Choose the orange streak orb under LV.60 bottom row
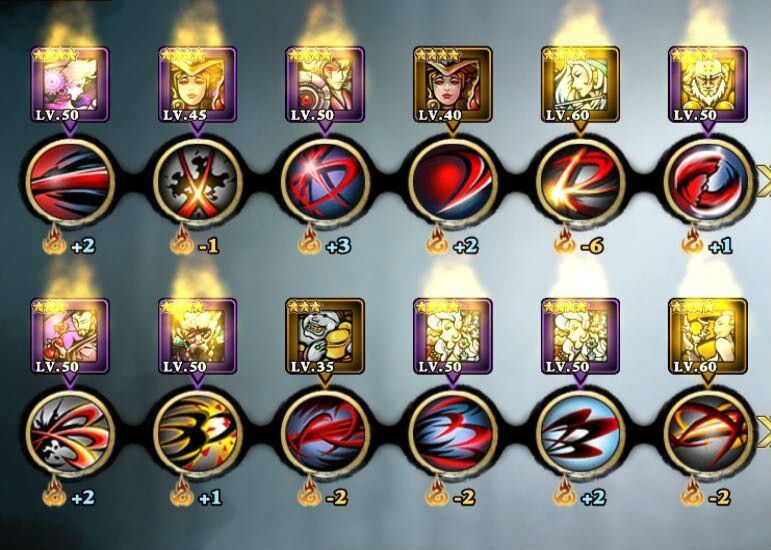 tap(708, 434)
